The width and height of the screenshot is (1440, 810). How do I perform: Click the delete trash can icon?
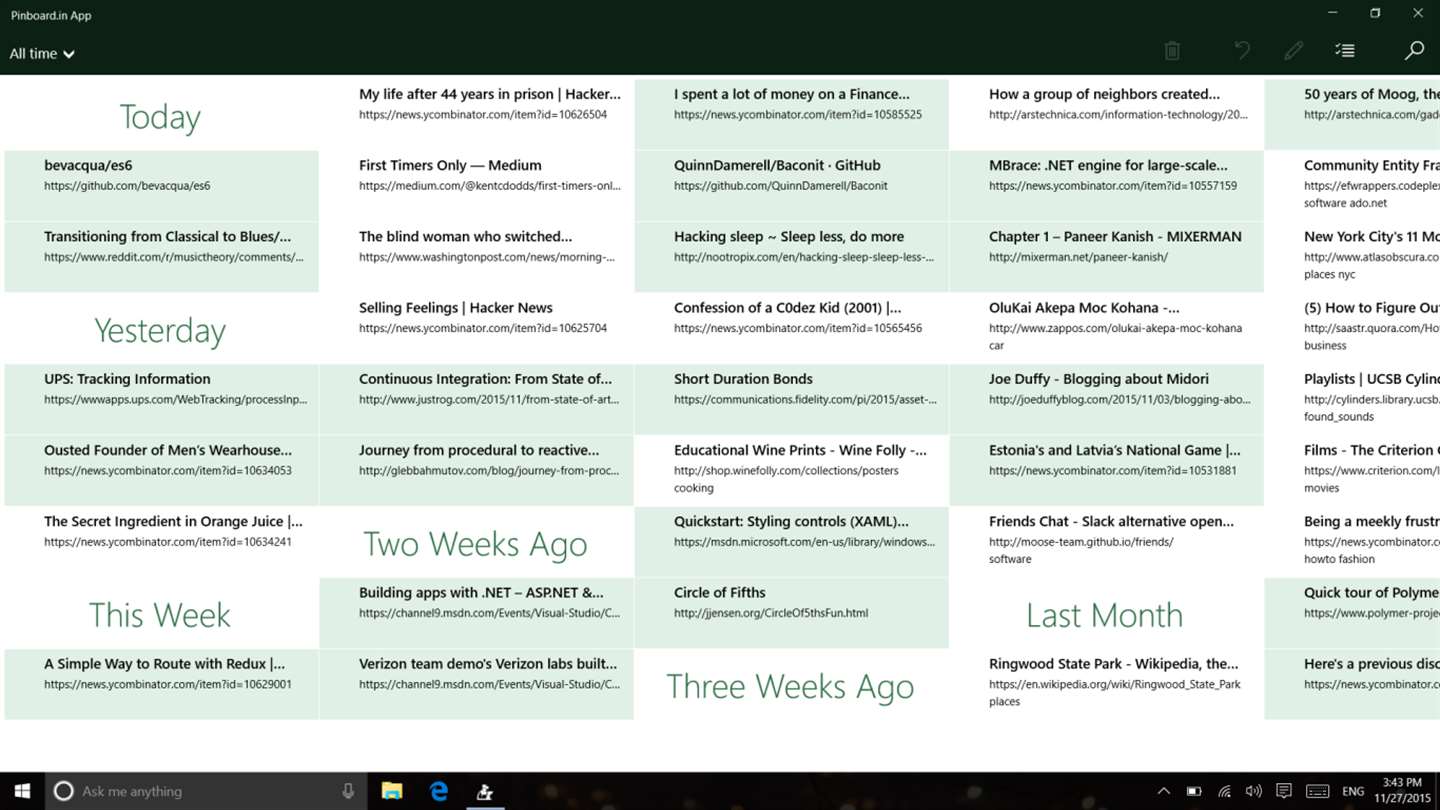[1172, 50]
